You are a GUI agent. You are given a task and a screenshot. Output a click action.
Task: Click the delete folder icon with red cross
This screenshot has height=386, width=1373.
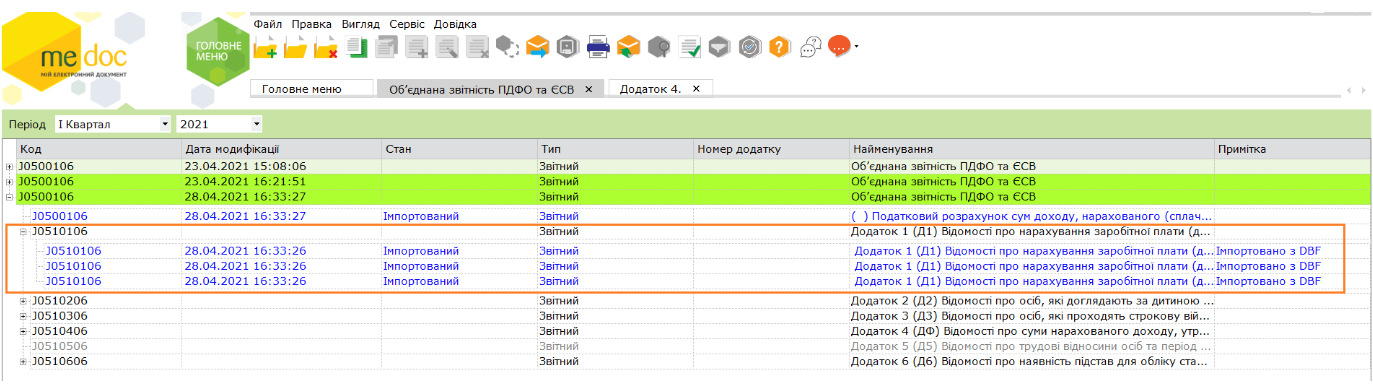[326, 46]
